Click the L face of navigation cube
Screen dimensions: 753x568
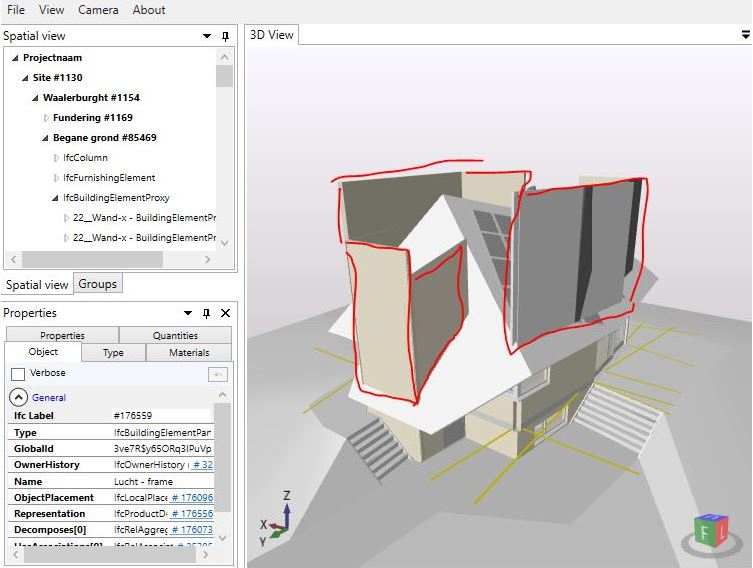[722, 531]
